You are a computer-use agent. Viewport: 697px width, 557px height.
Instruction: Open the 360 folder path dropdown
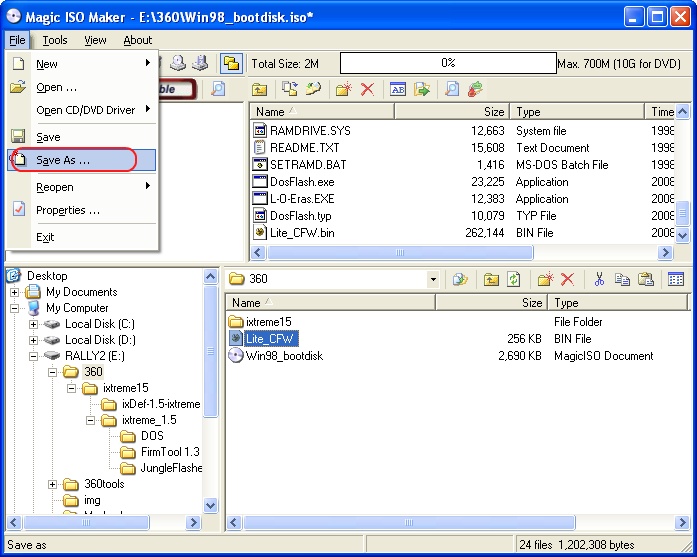point(433,280)
